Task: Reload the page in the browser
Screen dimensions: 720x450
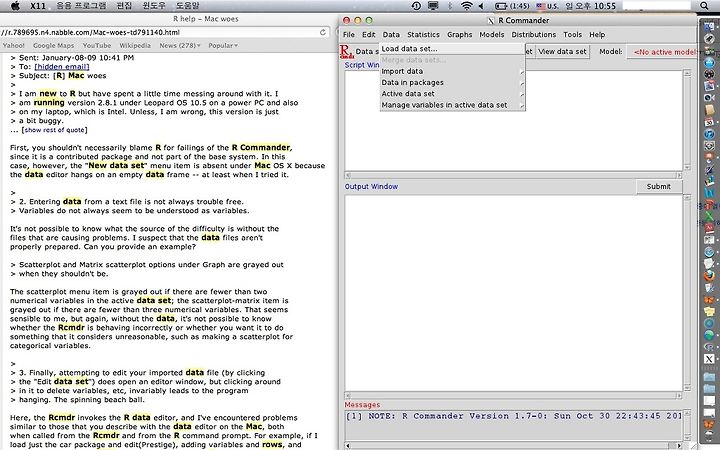Action: [323, 32]
